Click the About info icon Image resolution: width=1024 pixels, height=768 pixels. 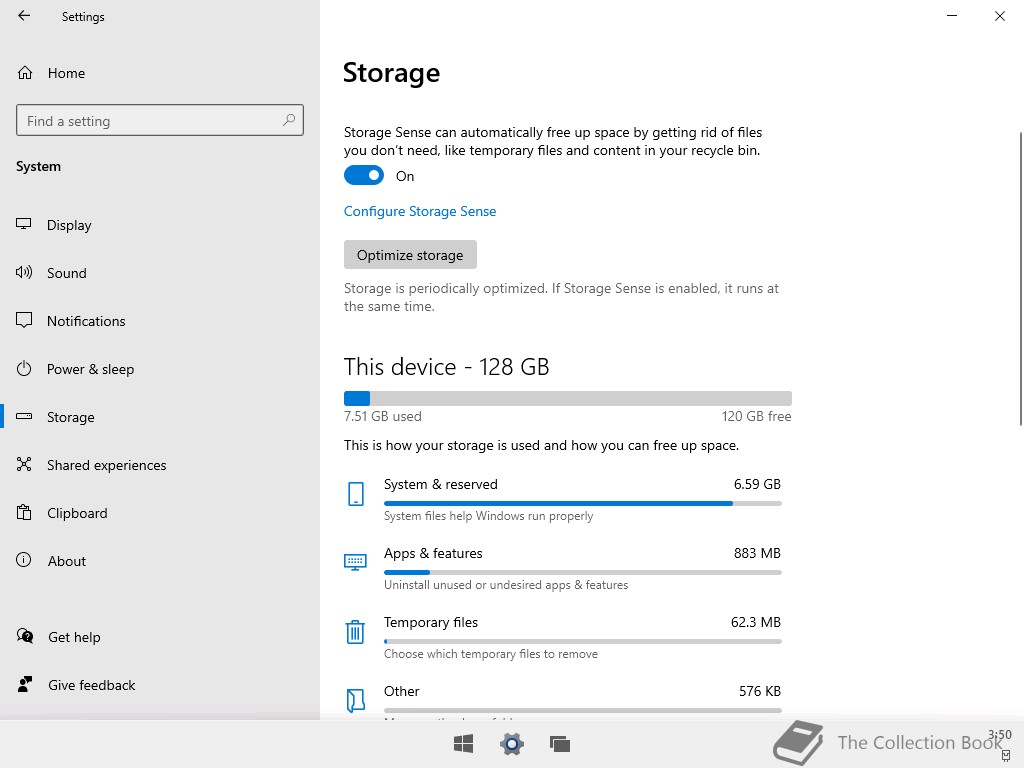click(x=24, y=560)
